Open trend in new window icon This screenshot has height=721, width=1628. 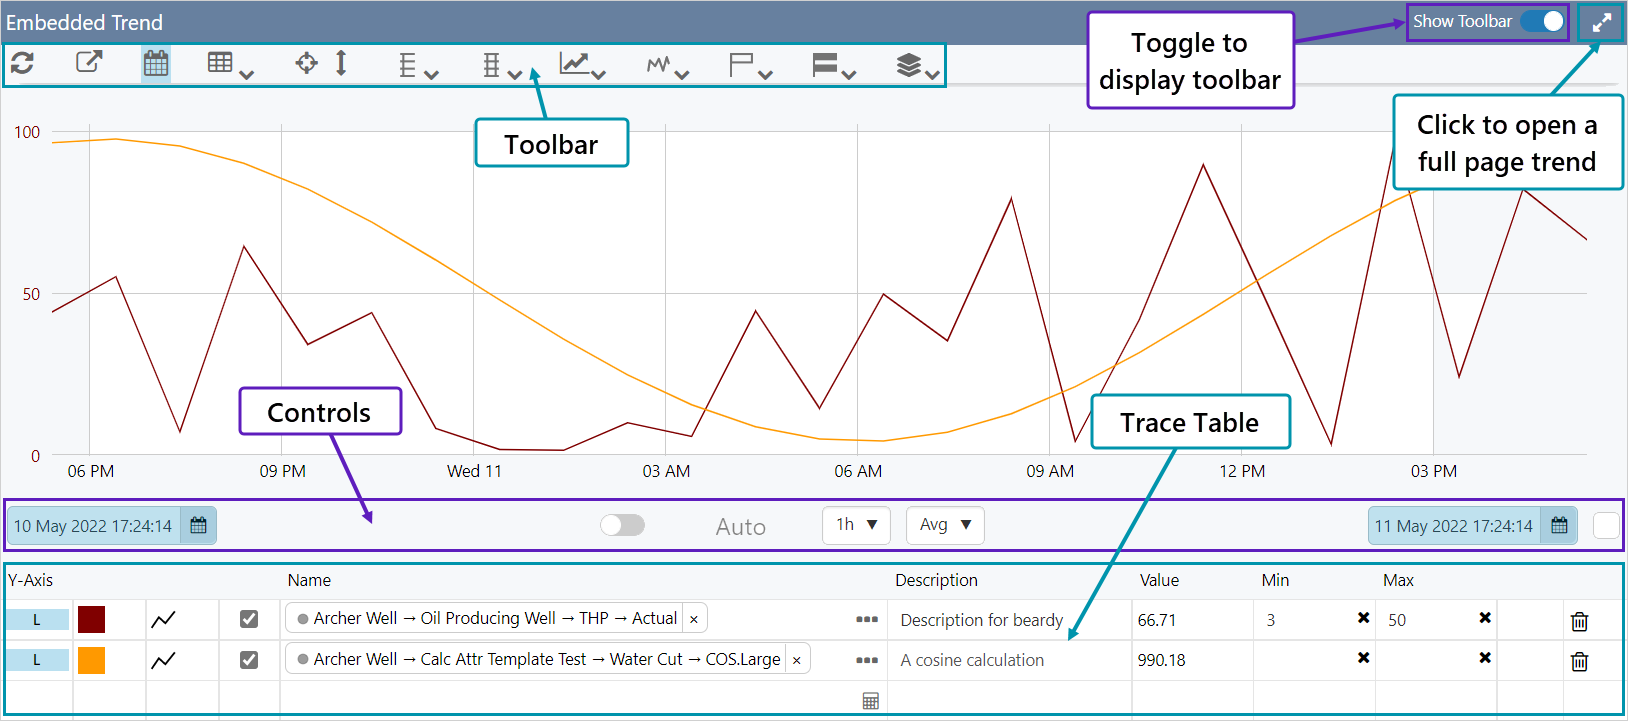tap(89, 63)
